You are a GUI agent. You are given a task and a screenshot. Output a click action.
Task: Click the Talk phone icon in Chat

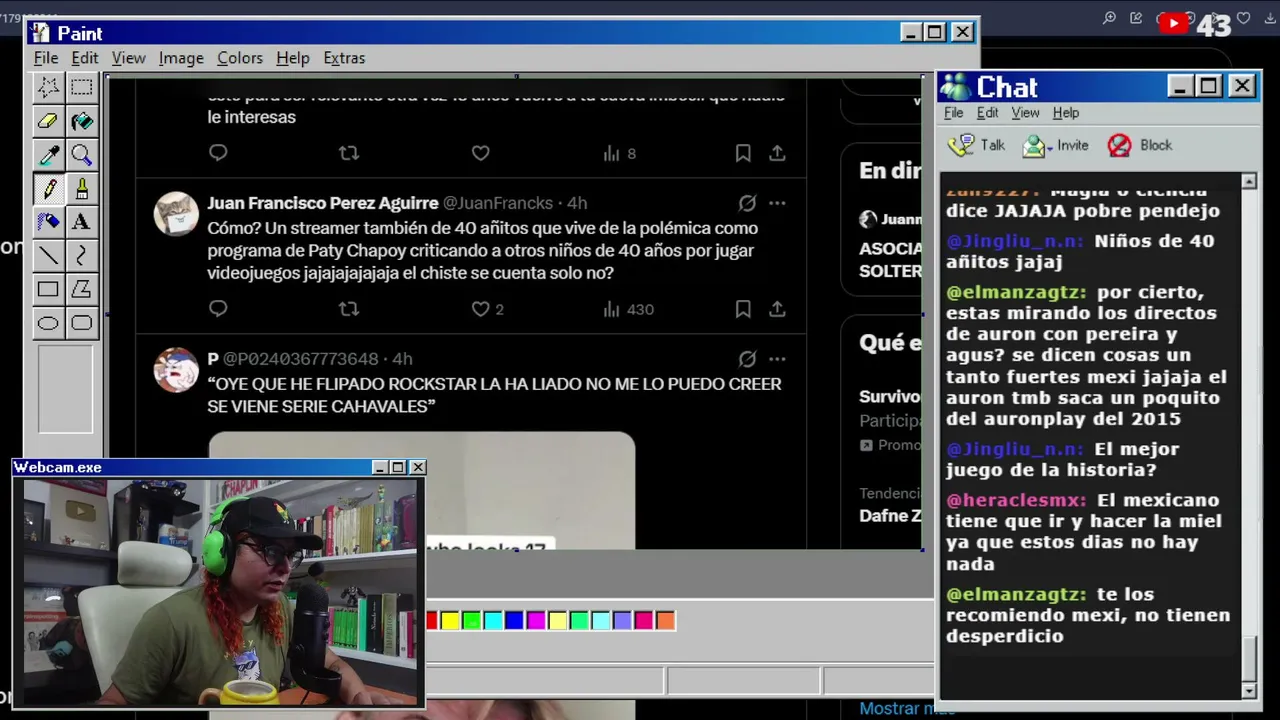click(962, 146)
